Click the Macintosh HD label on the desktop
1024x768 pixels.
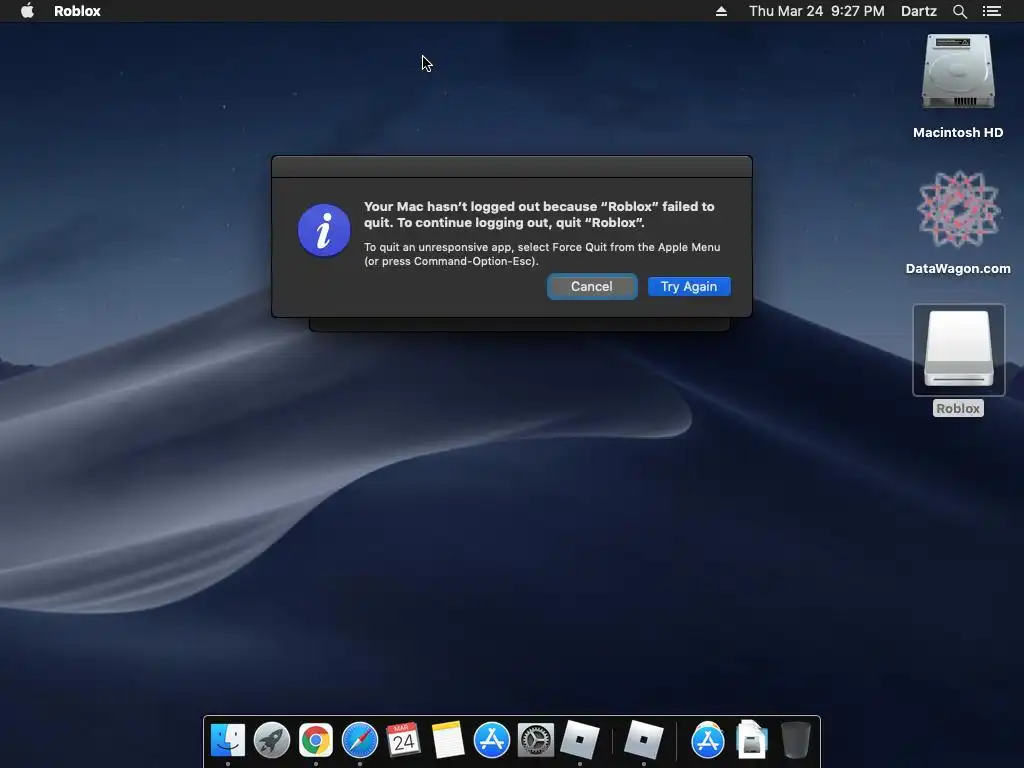click(x=958, y=133)
